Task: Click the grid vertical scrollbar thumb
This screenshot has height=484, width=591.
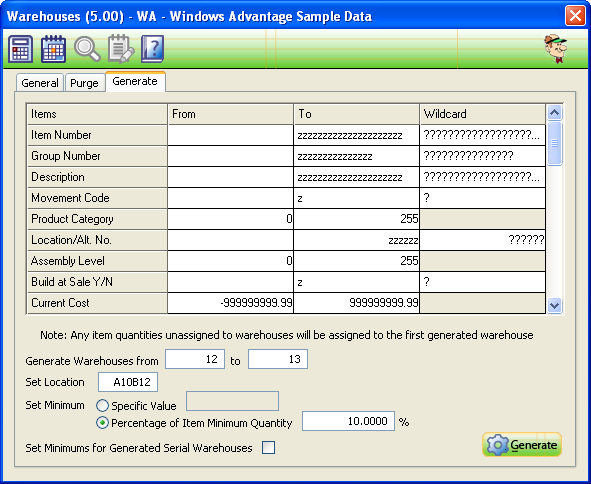Action: click(x=554, y=143)
